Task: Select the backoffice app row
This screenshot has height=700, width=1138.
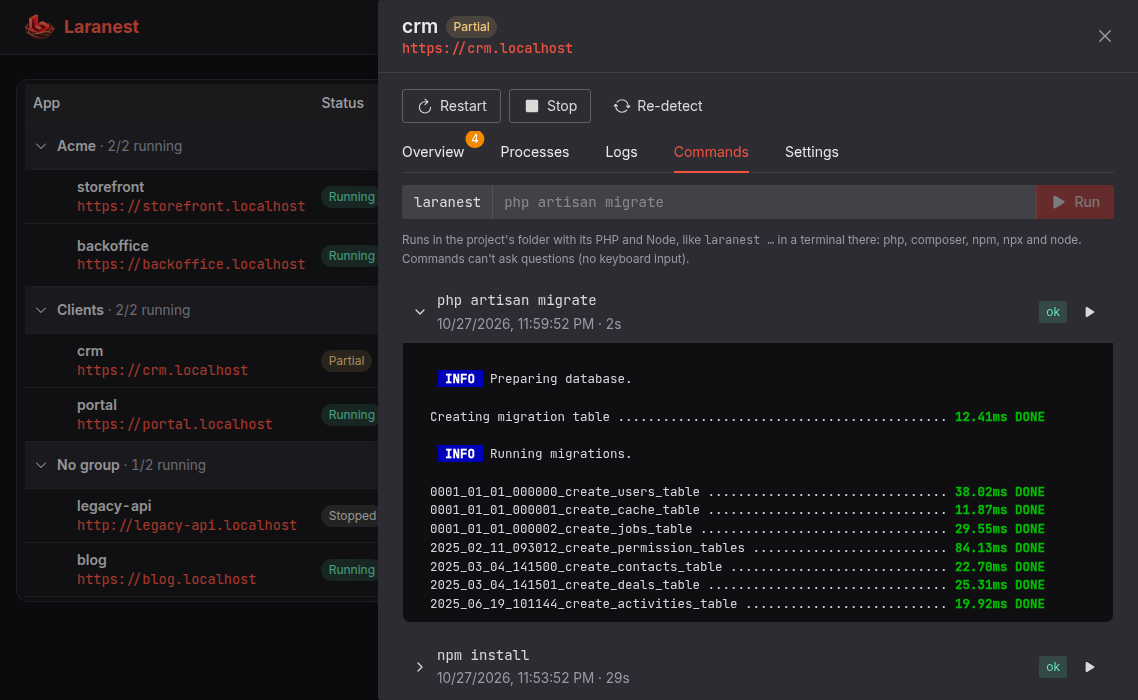Action: [202, 255]
